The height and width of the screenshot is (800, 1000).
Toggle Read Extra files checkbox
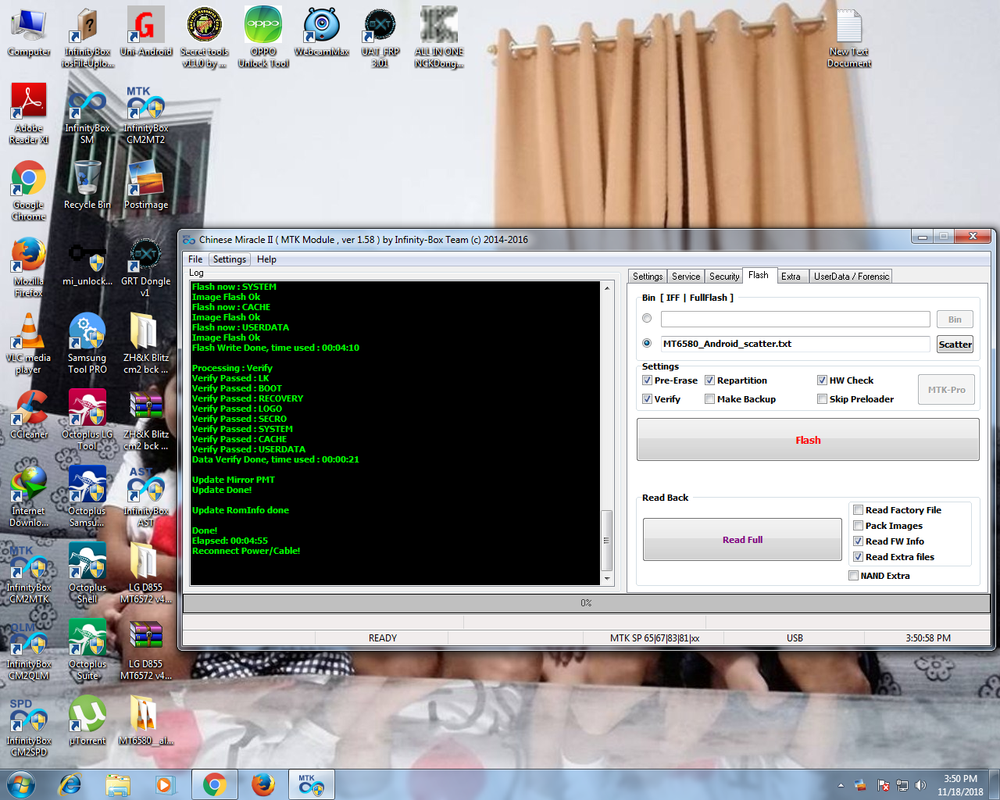(x=893, y=557)
